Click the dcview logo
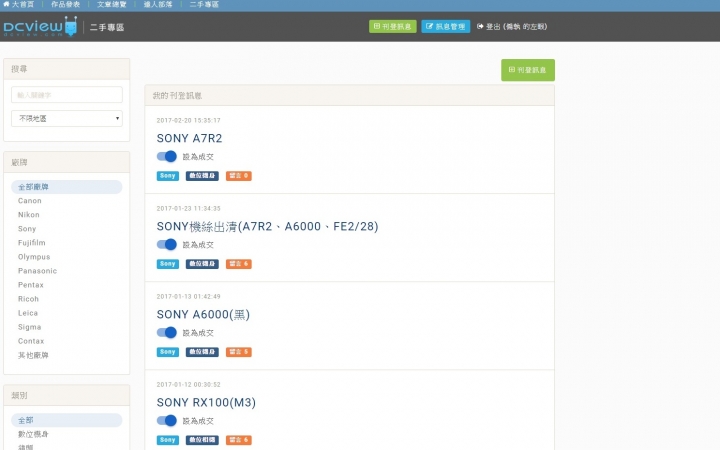The height and width of the screenshot is (450, 720). [40, 27]
